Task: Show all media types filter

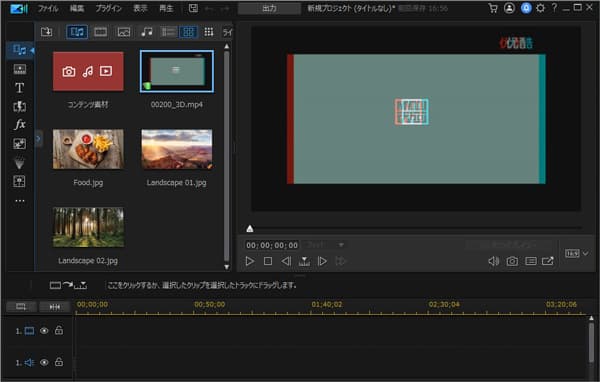Action: 77,32
